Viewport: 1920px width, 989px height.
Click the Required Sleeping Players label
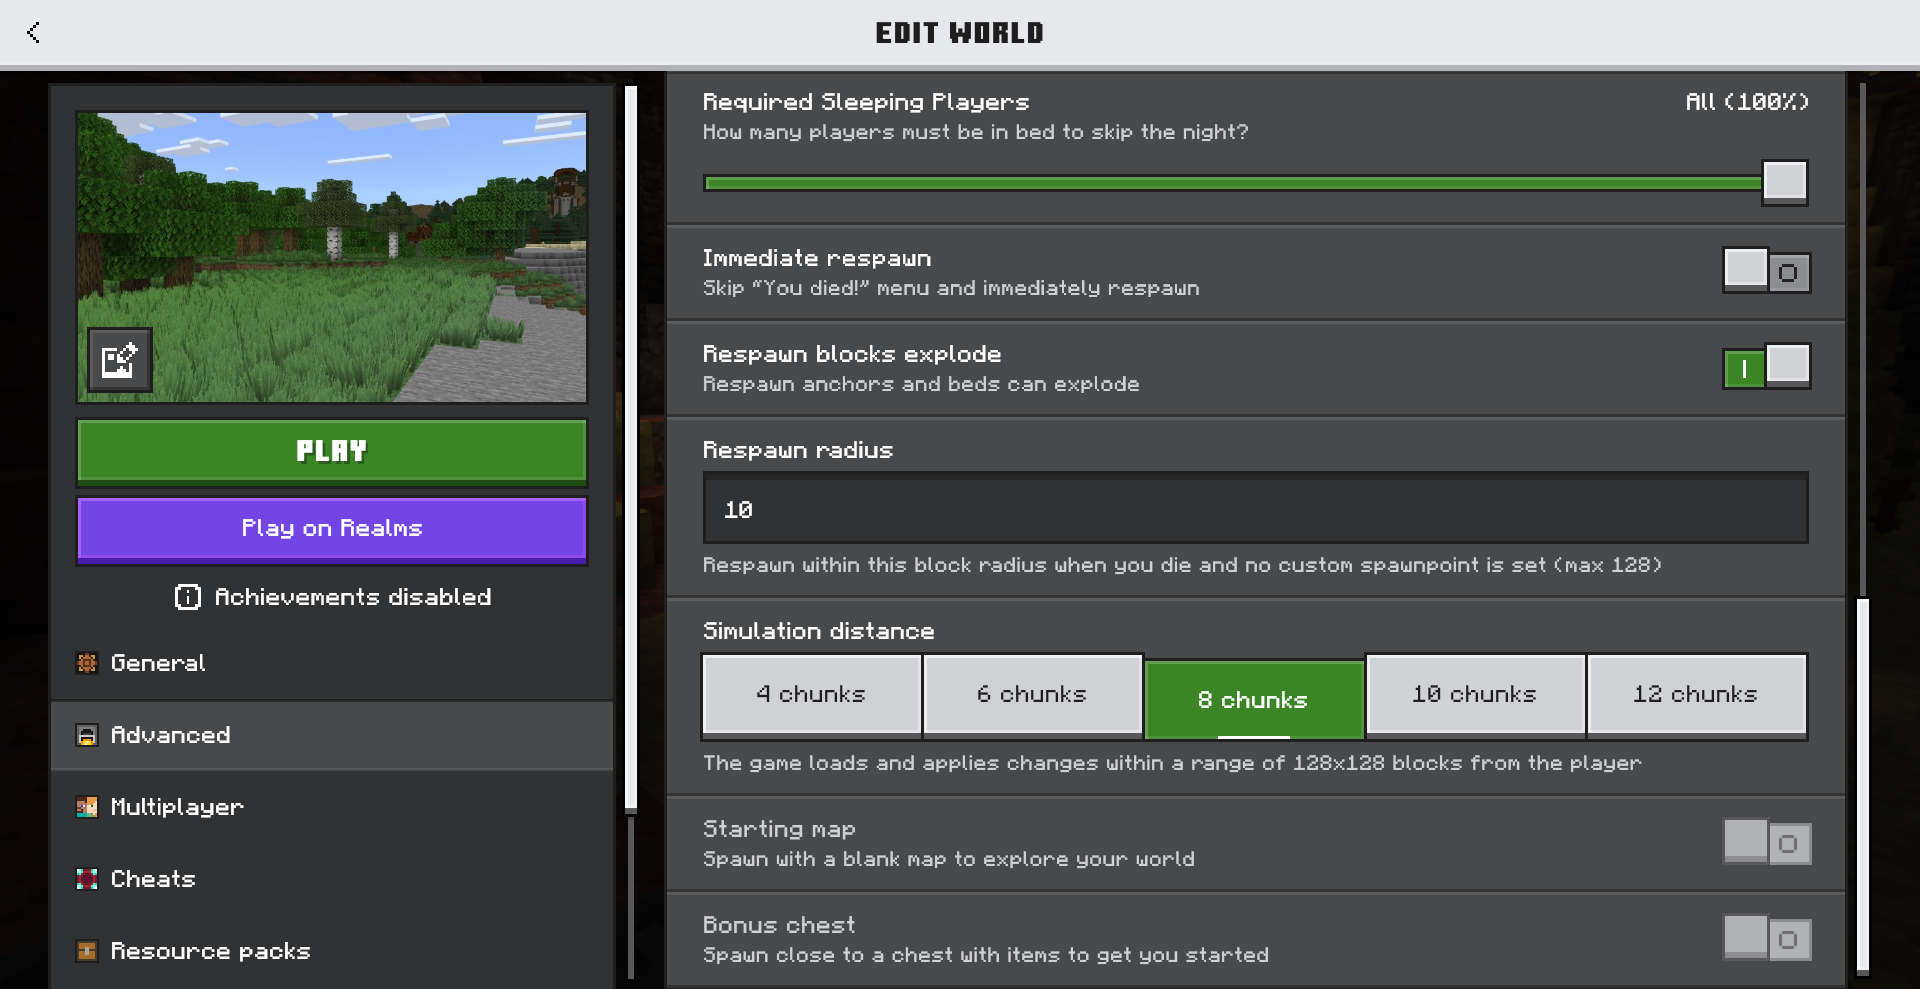[x=865, y=102]
